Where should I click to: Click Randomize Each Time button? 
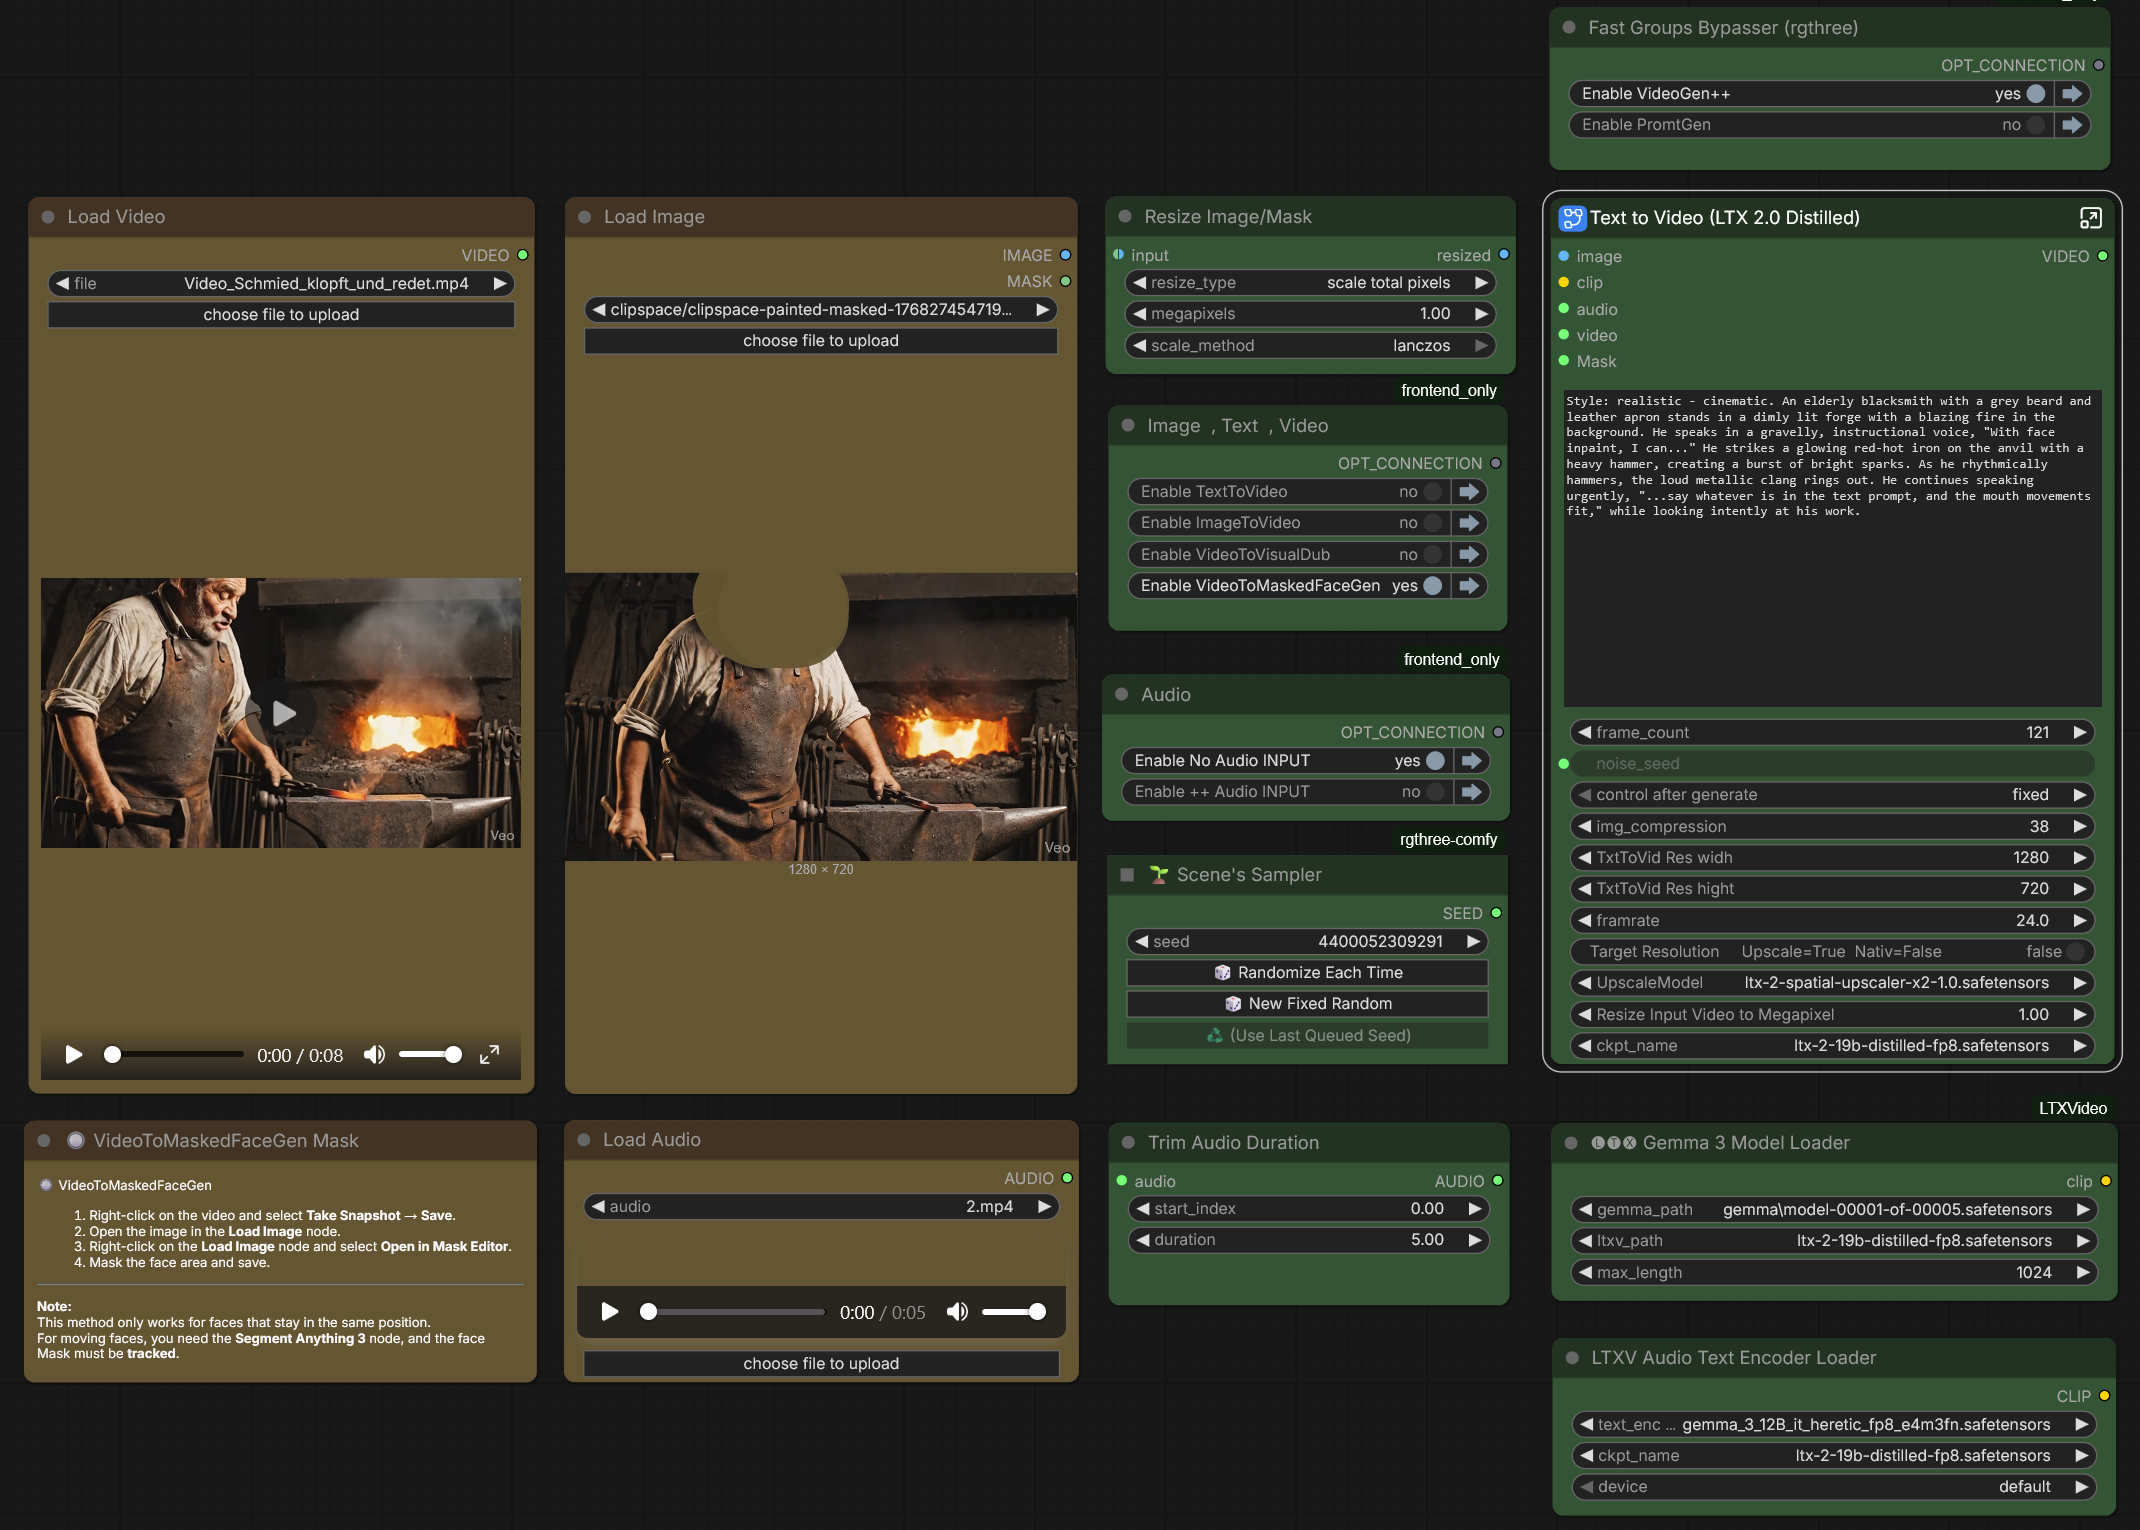1308,973
